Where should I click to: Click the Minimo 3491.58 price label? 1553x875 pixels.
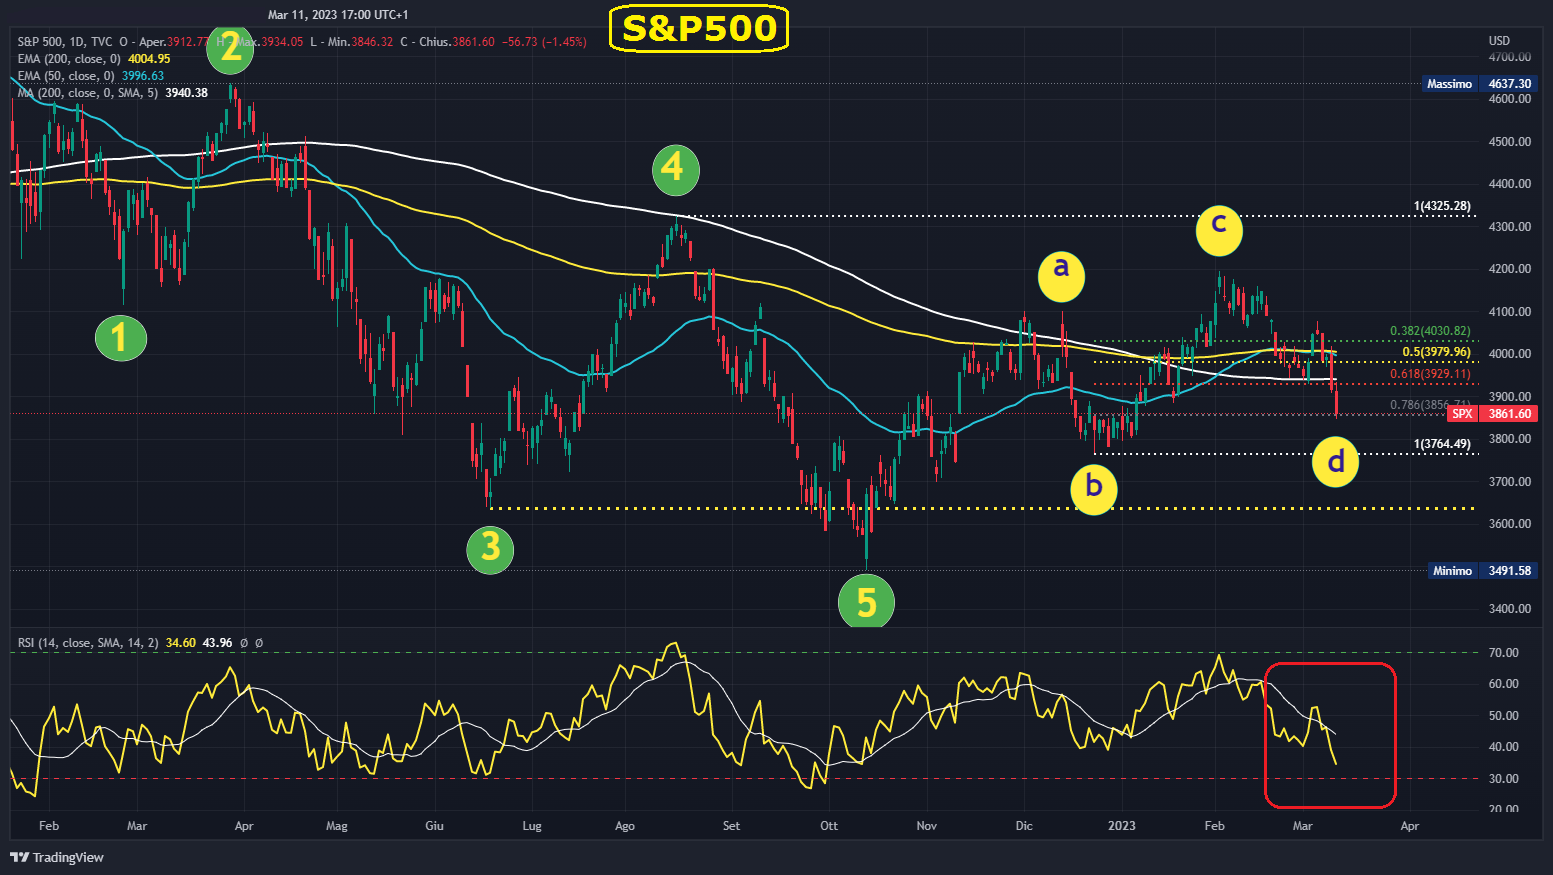tap(1482, 571)
